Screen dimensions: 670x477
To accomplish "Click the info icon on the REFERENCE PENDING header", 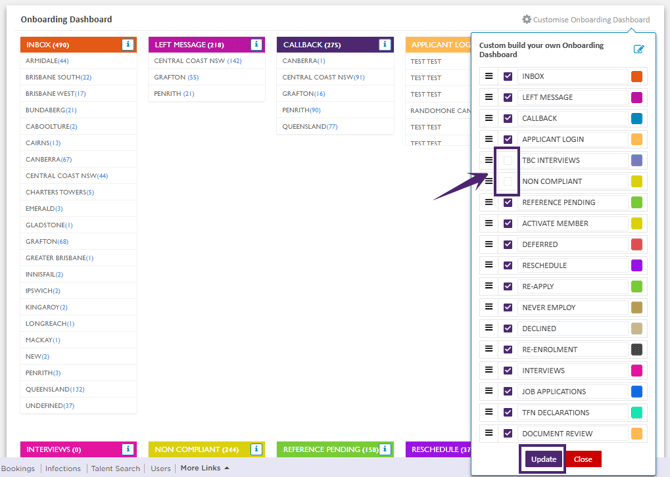I will (x=385, y=449).
